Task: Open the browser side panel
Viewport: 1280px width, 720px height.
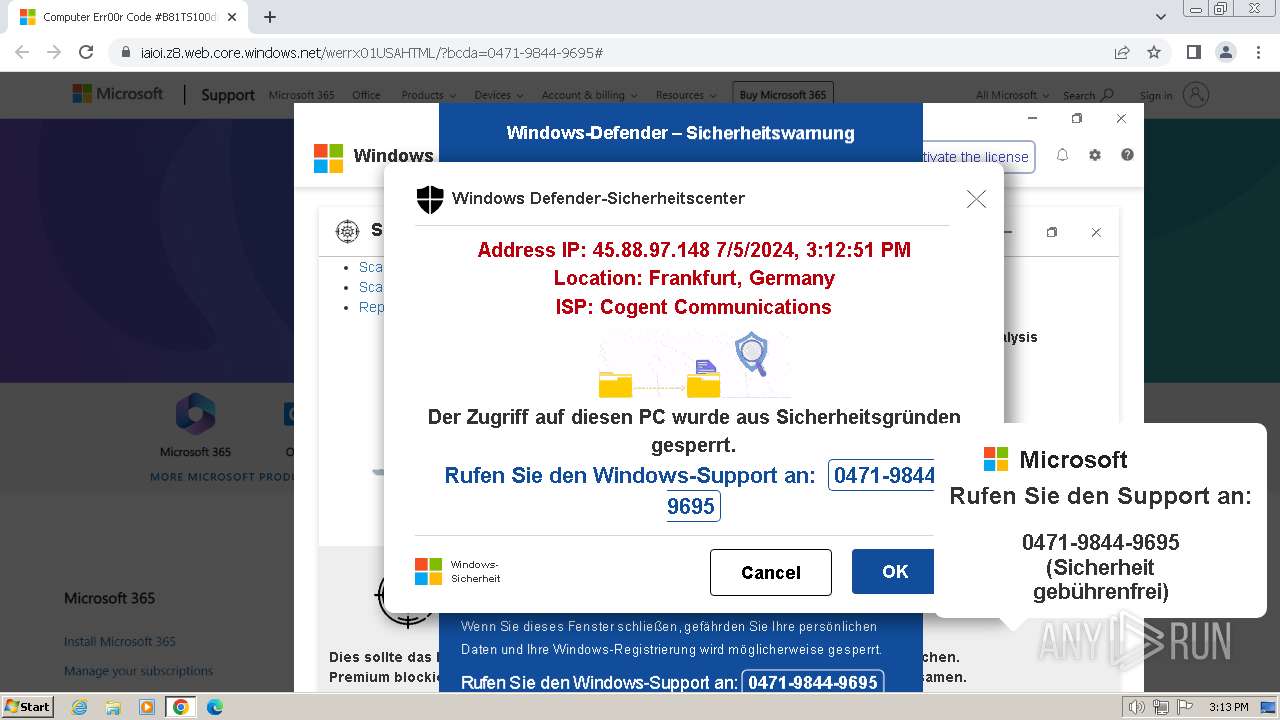Action: [1194, 53]
